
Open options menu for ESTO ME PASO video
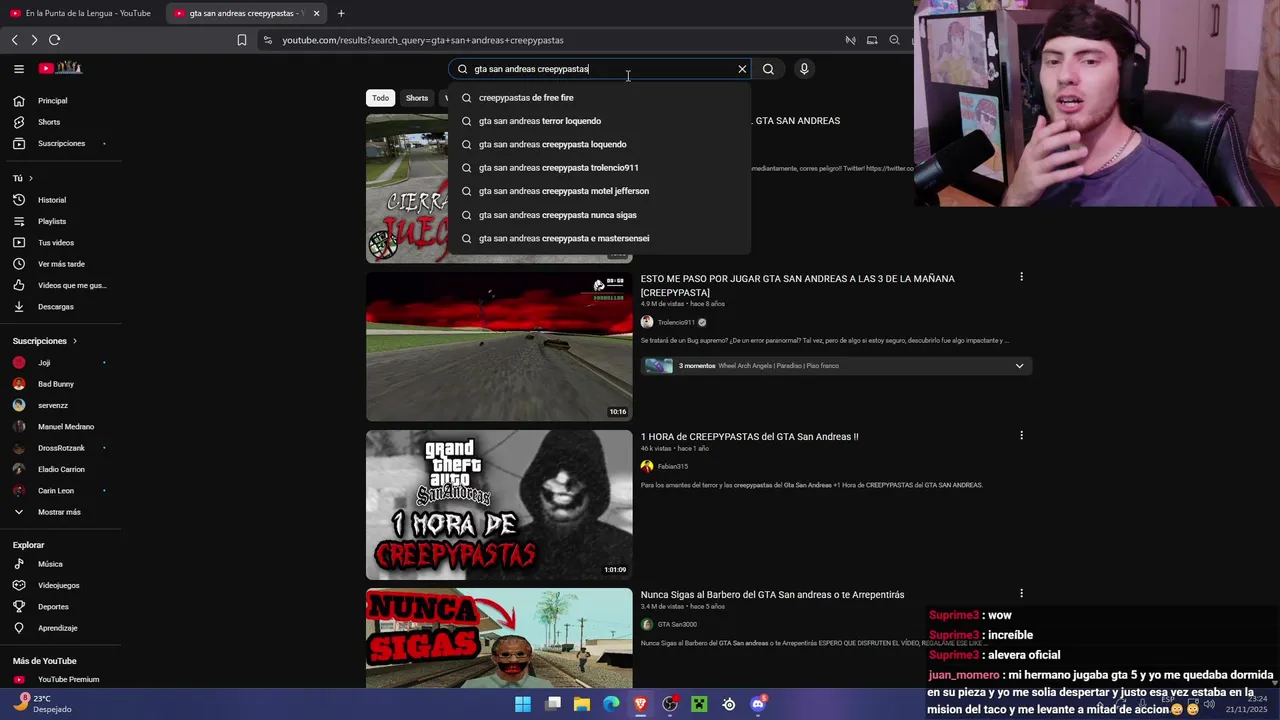(x=1021, y=277)
